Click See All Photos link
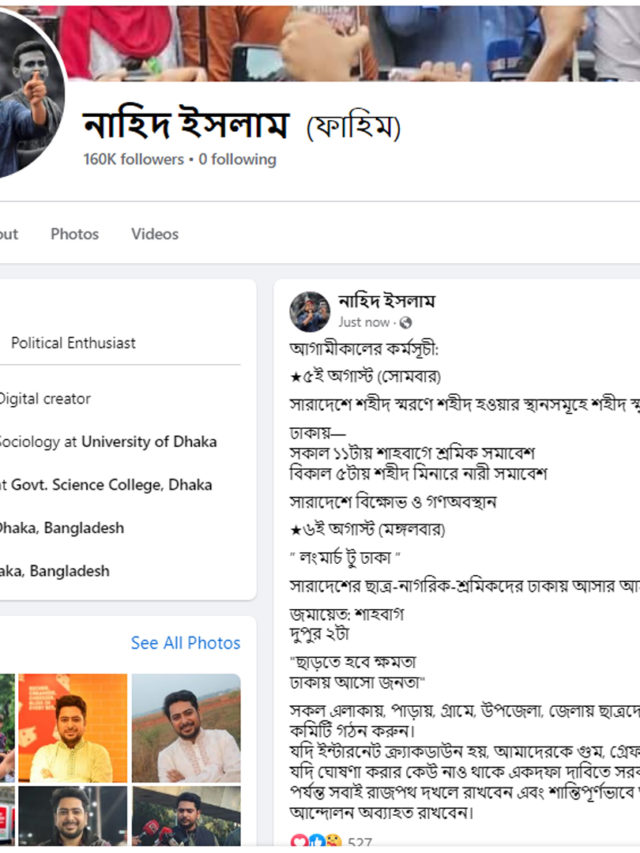 (185, 643)
